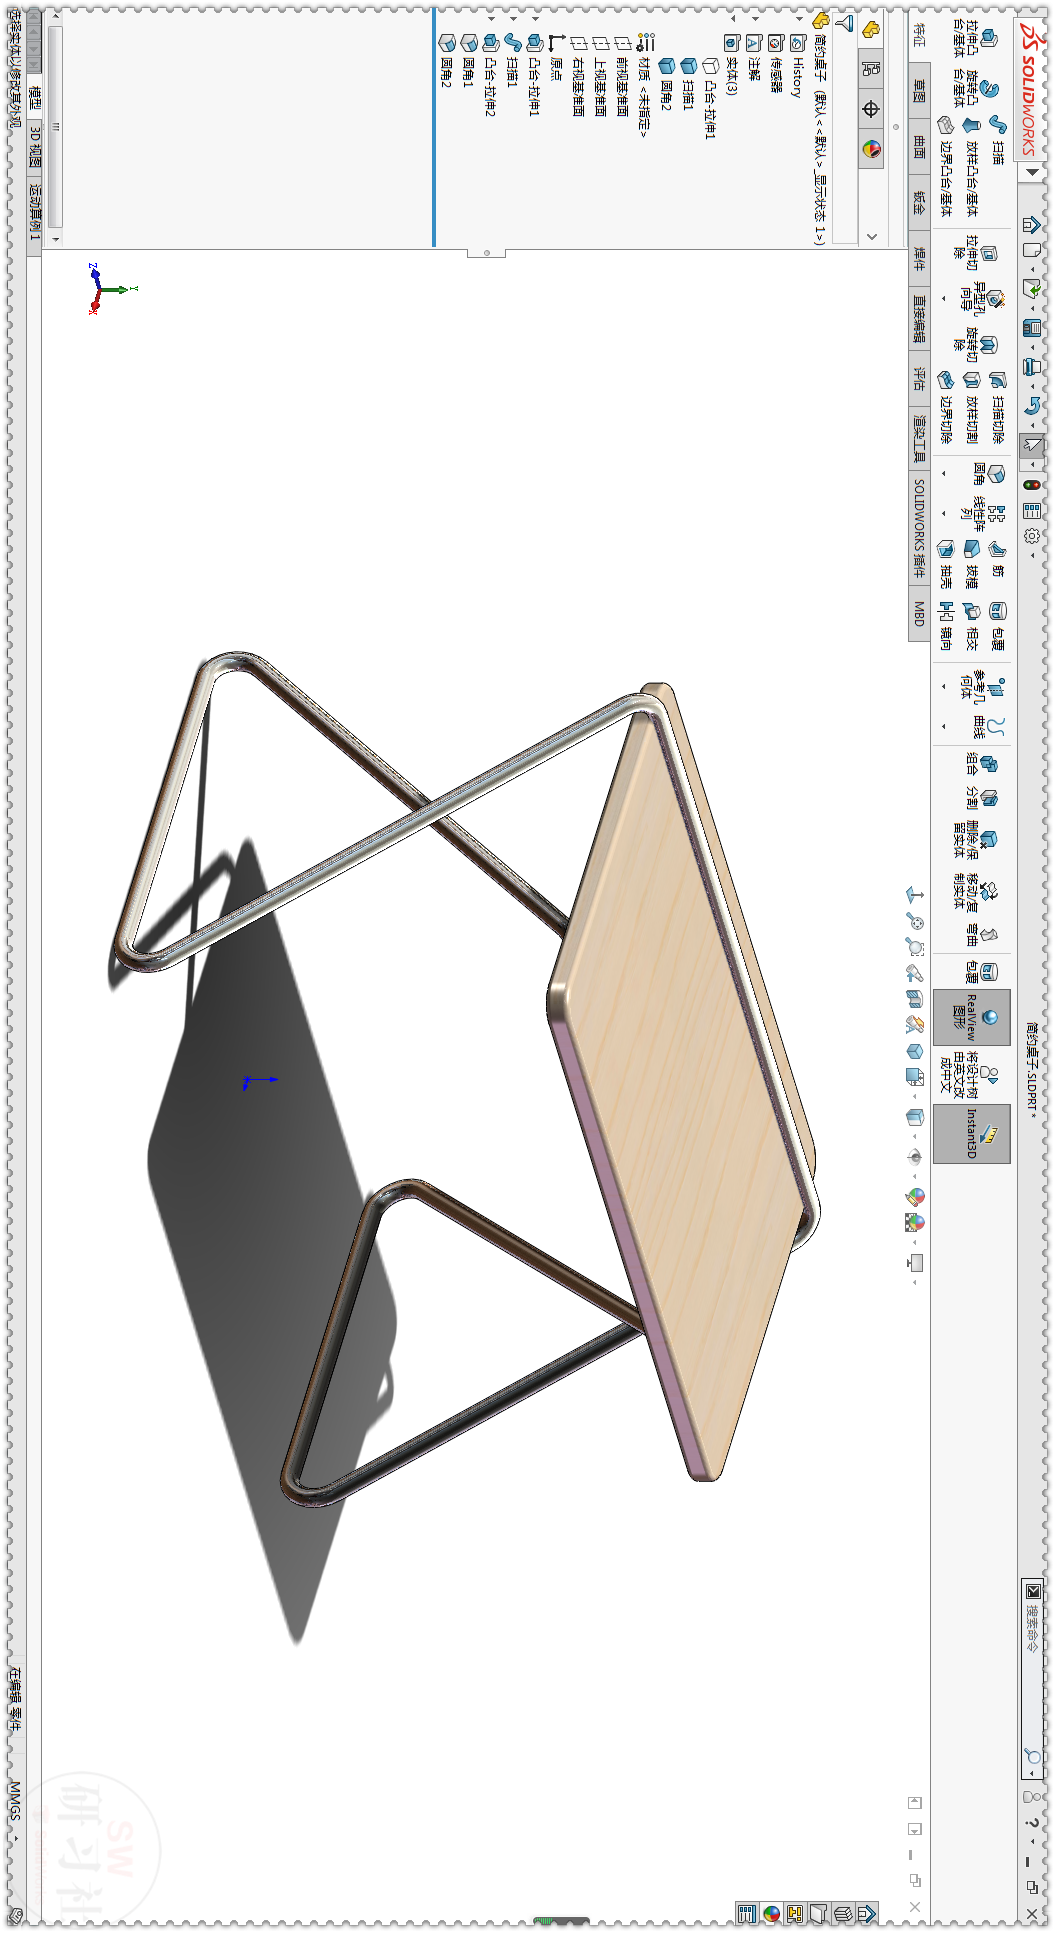Click the Undo arrow icon
The width and height of the screenshot is (1055, 1933).
[x=1032, y=405]
